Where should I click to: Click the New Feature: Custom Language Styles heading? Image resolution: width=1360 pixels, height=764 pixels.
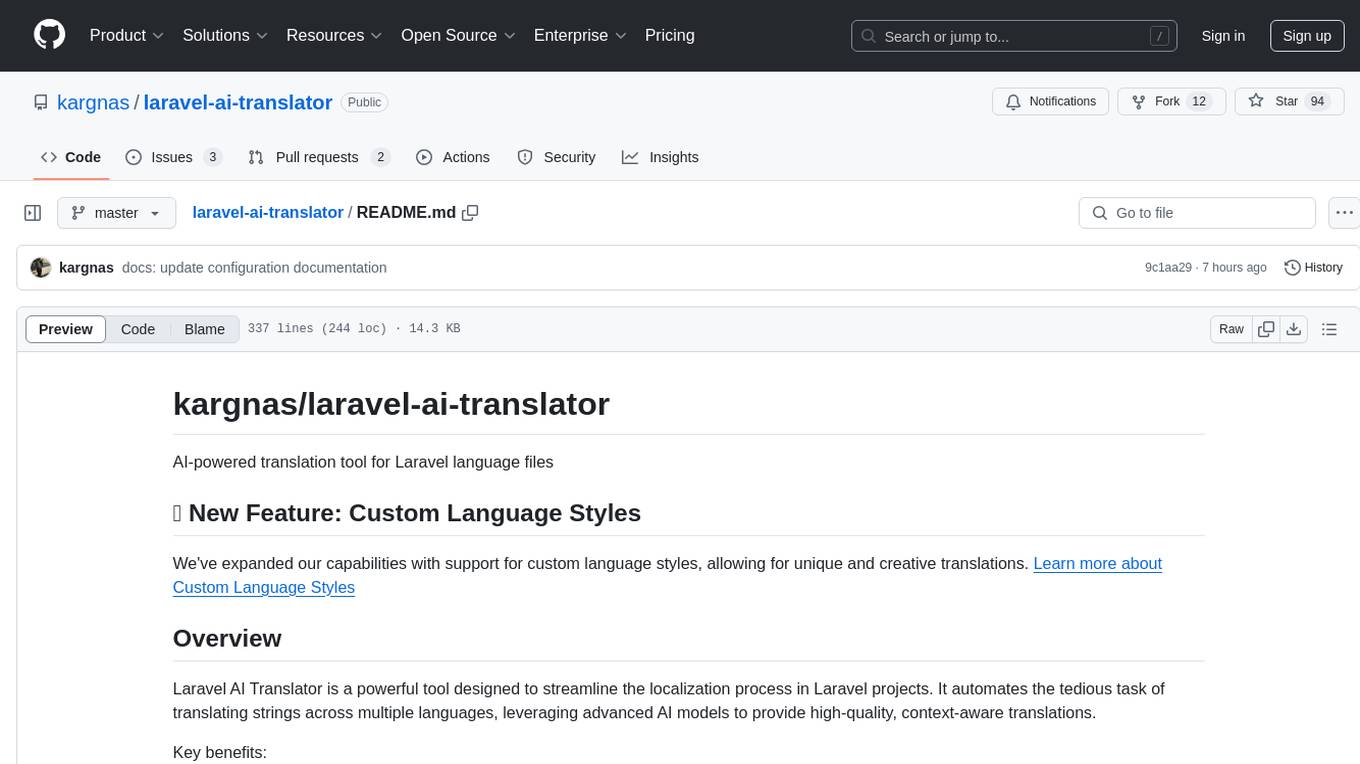pyautogui.click(x=407, y=513)
